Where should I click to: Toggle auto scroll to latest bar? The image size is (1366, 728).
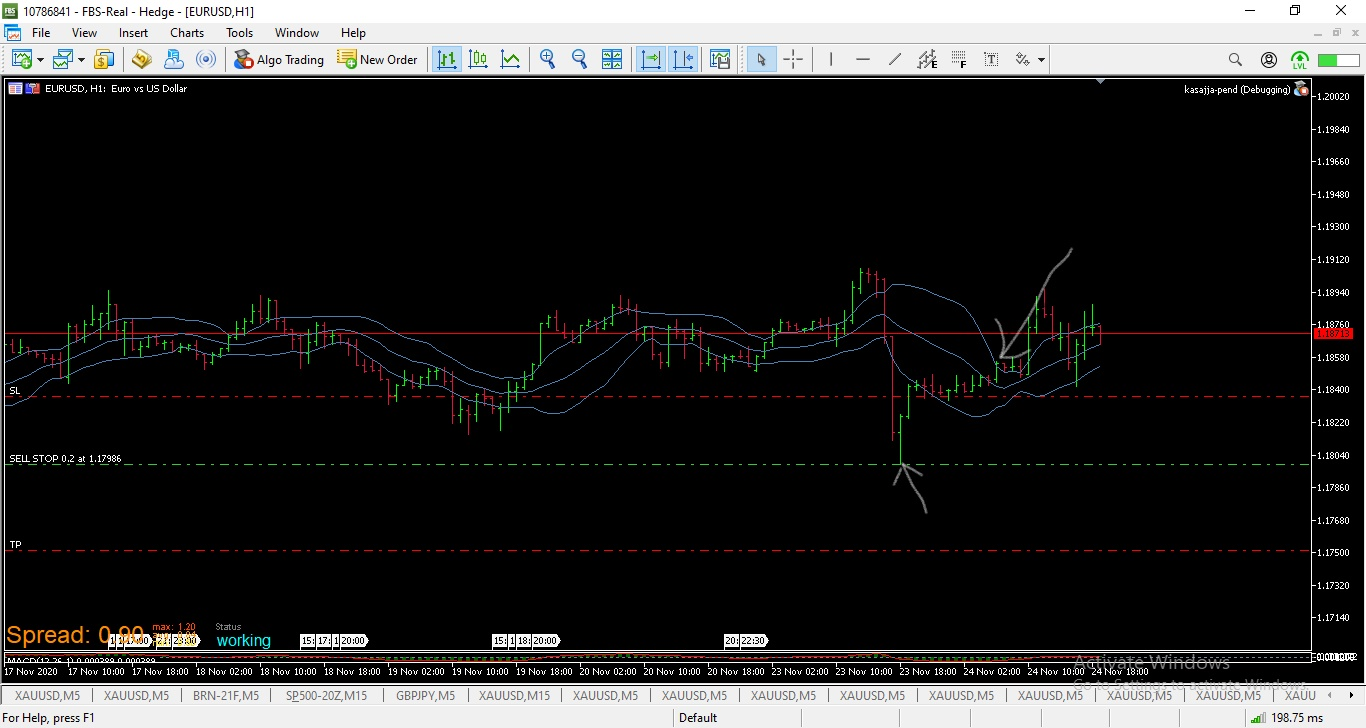651,60
